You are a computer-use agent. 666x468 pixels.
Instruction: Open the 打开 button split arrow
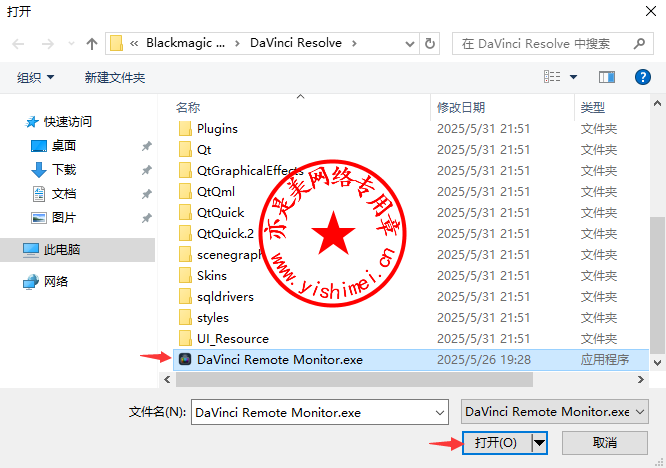(539, 443)
